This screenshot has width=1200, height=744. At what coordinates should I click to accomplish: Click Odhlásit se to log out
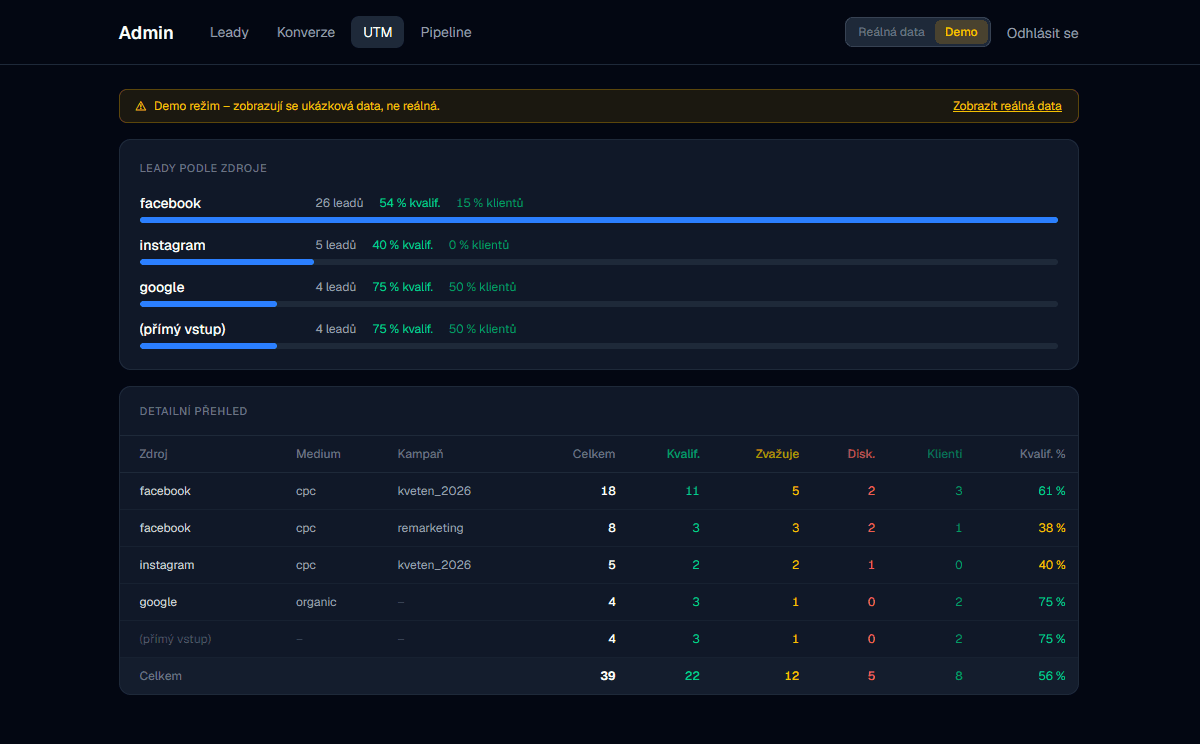pos(1042,33)
